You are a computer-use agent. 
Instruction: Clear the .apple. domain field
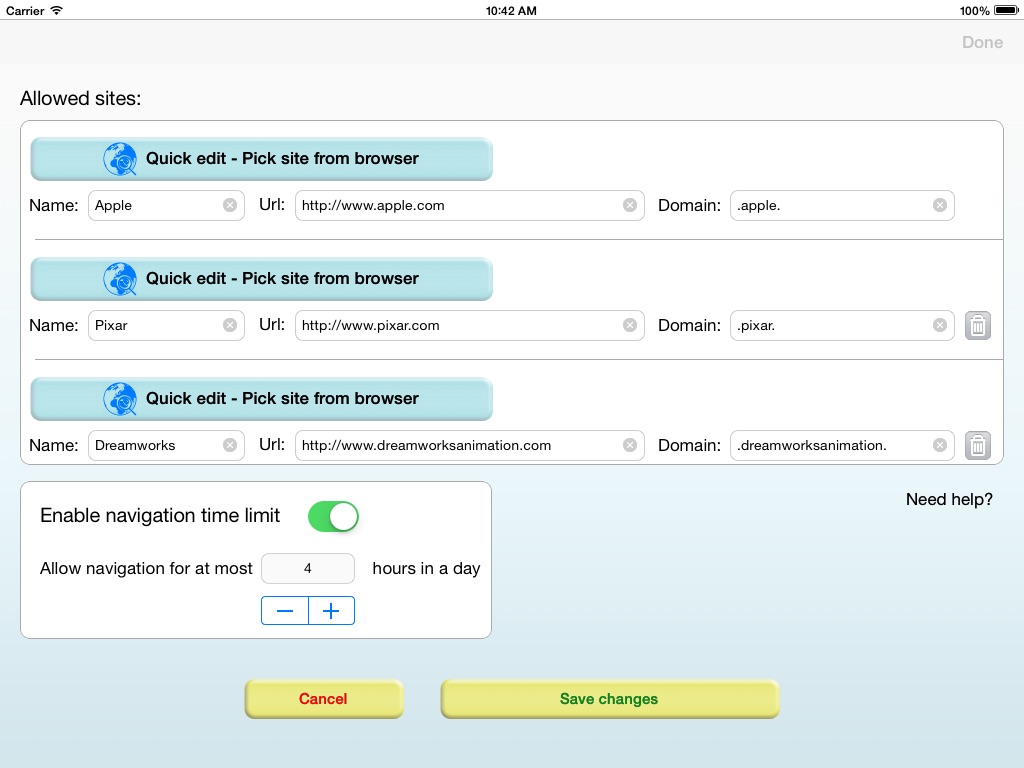(x=940, y=205)
